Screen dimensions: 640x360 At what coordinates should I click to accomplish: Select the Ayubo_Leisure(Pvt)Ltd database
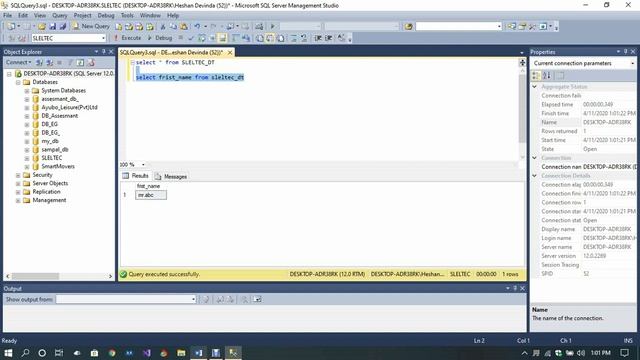pos(69,107)
